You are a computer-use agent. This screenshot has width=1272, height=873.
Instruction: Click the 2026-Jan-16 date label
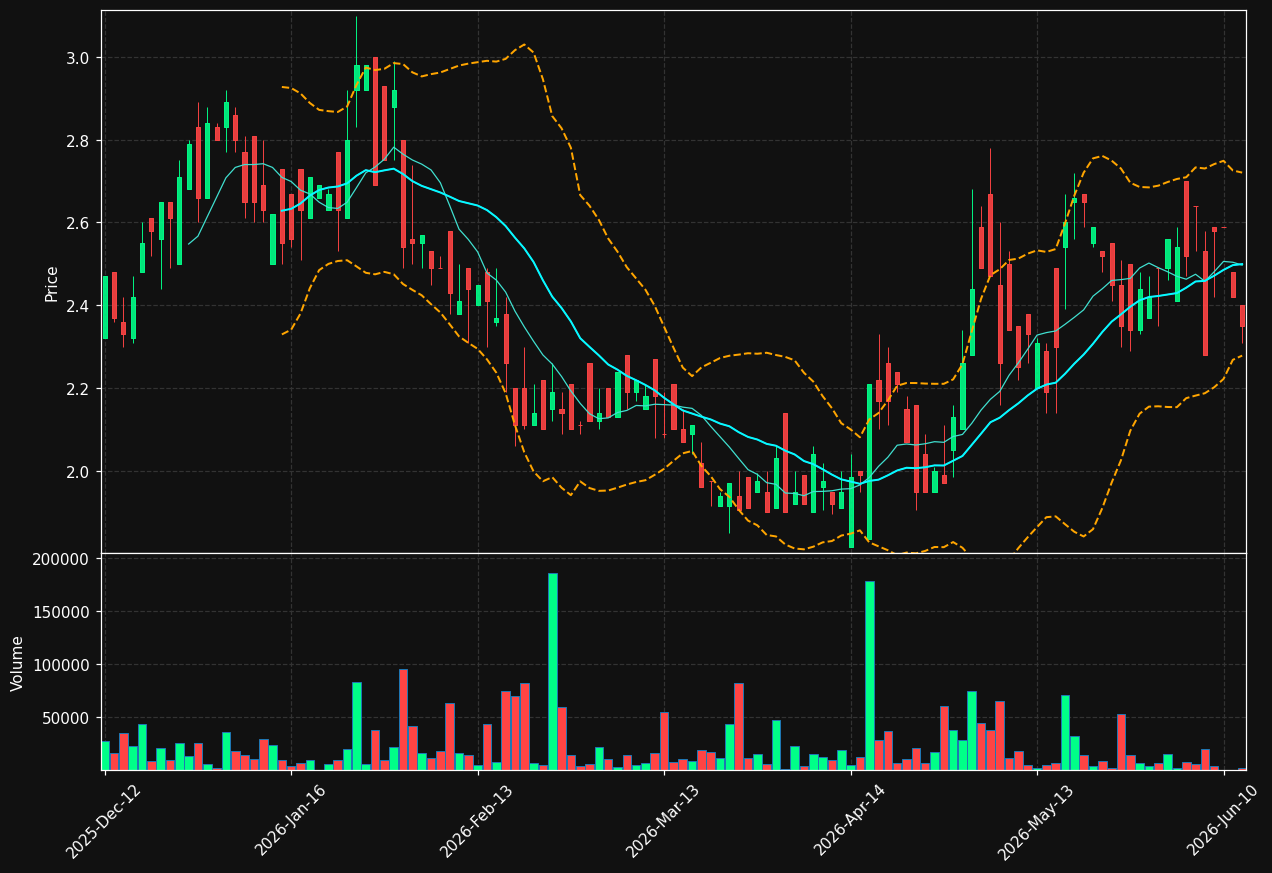(x=290, y=821)
